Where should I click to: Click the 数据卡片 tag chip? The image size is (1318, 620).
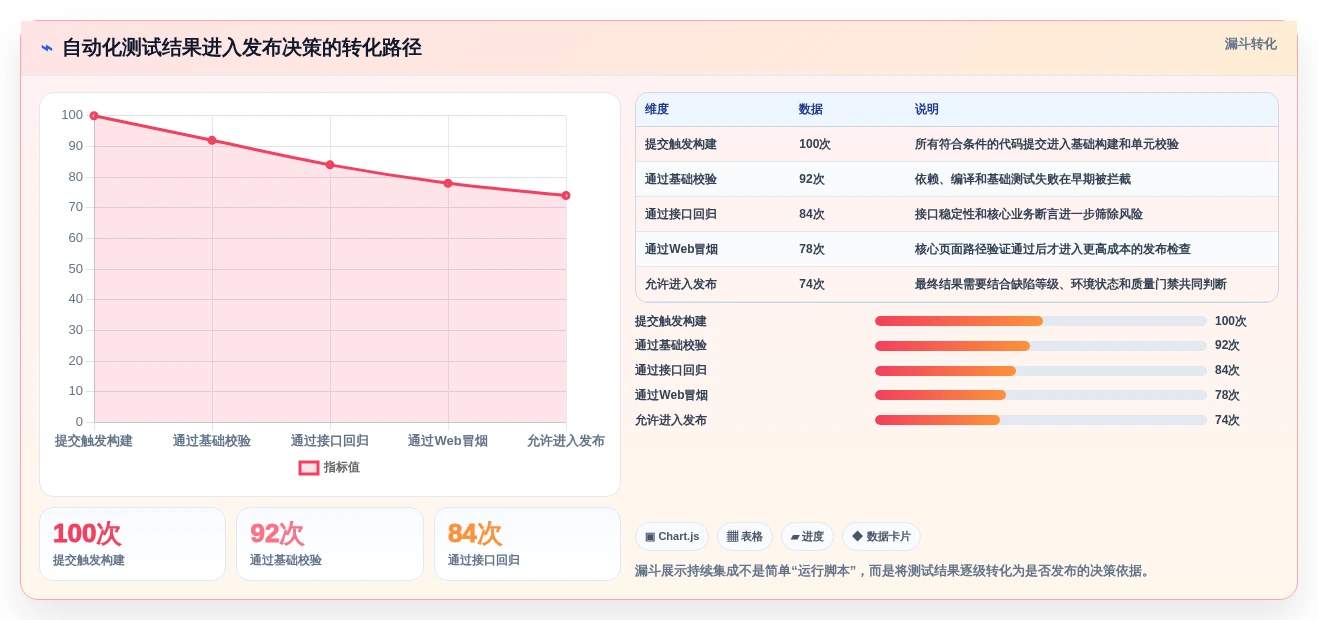[881, 537]
